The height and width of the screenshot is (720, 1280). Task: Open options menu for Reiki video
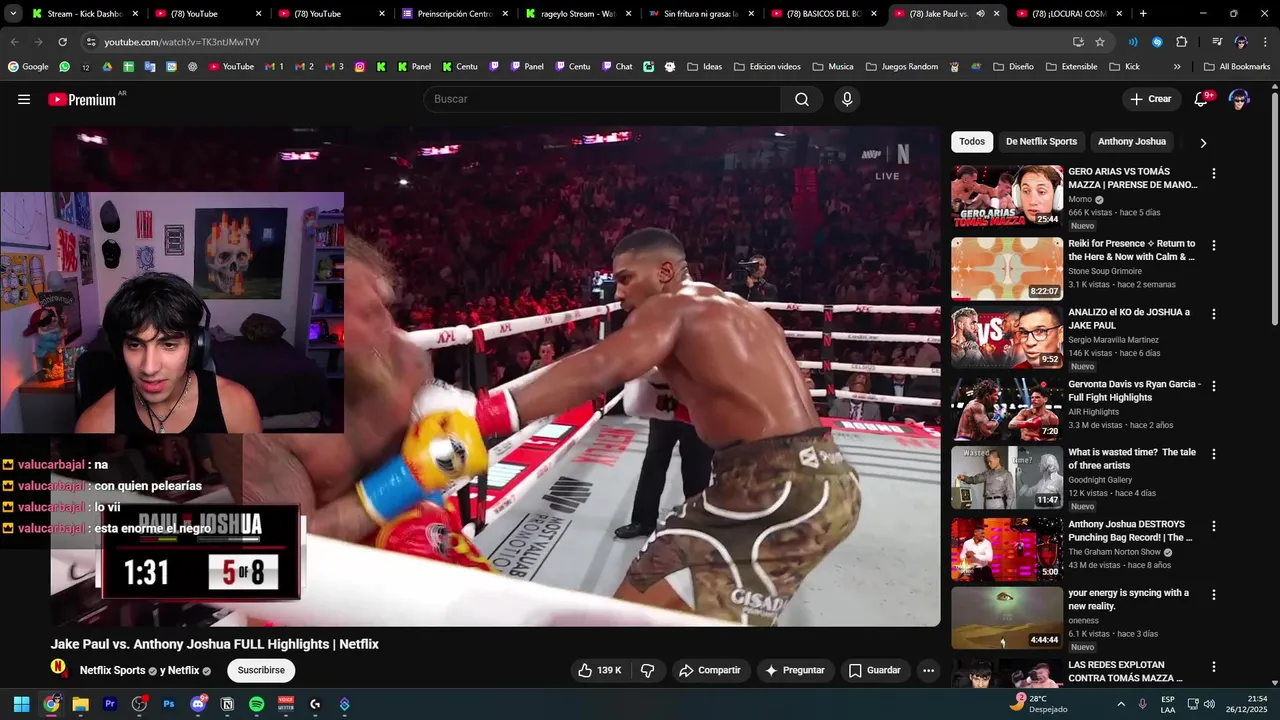point(1214,245)
